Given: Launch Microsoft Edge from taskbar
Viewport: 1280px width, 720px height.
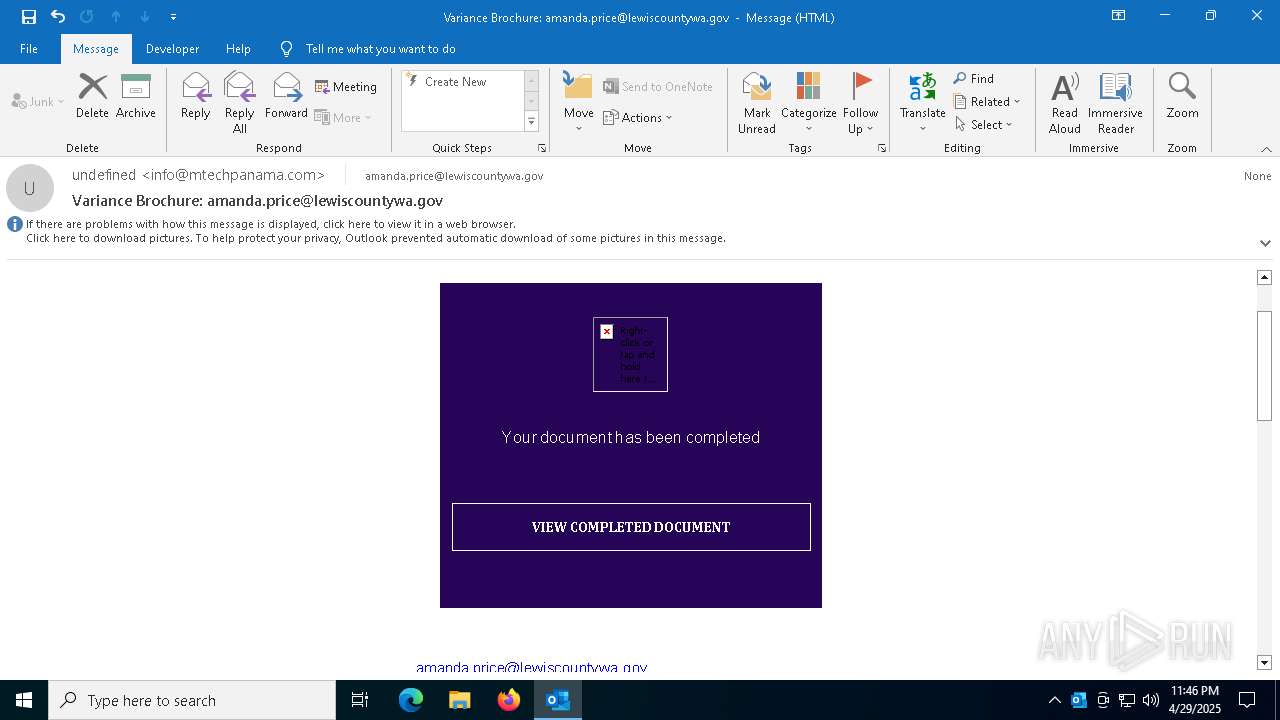Looking at the screenshot, I should click(411, 700).
